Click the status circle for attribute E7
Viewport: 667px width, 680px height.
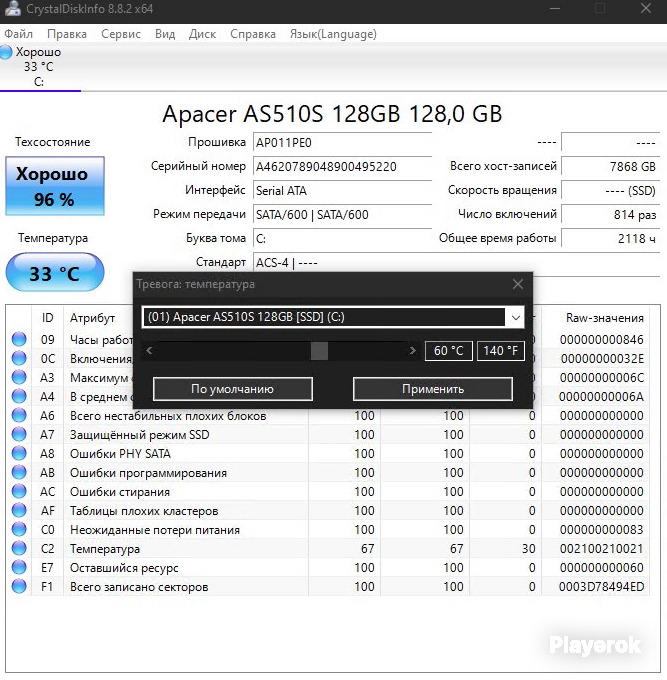(x=19, y=567)
